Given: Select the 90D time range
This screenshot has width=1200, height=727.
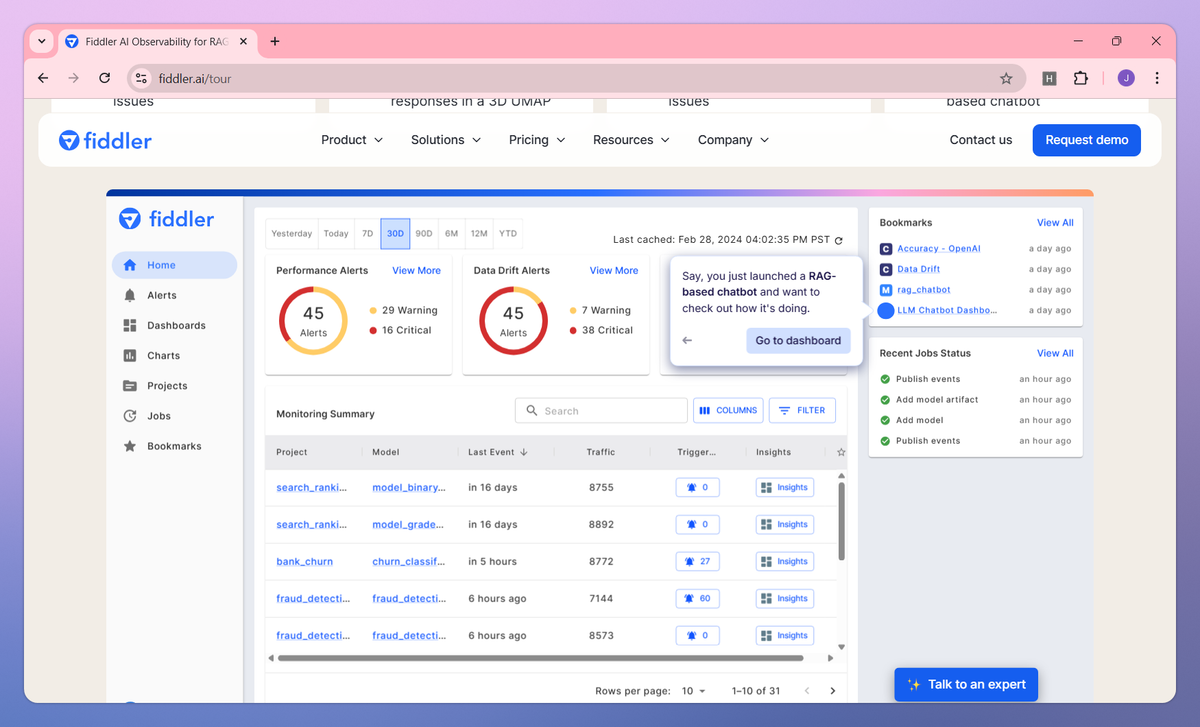Looking at the screenshot, I should coord(424,233).
